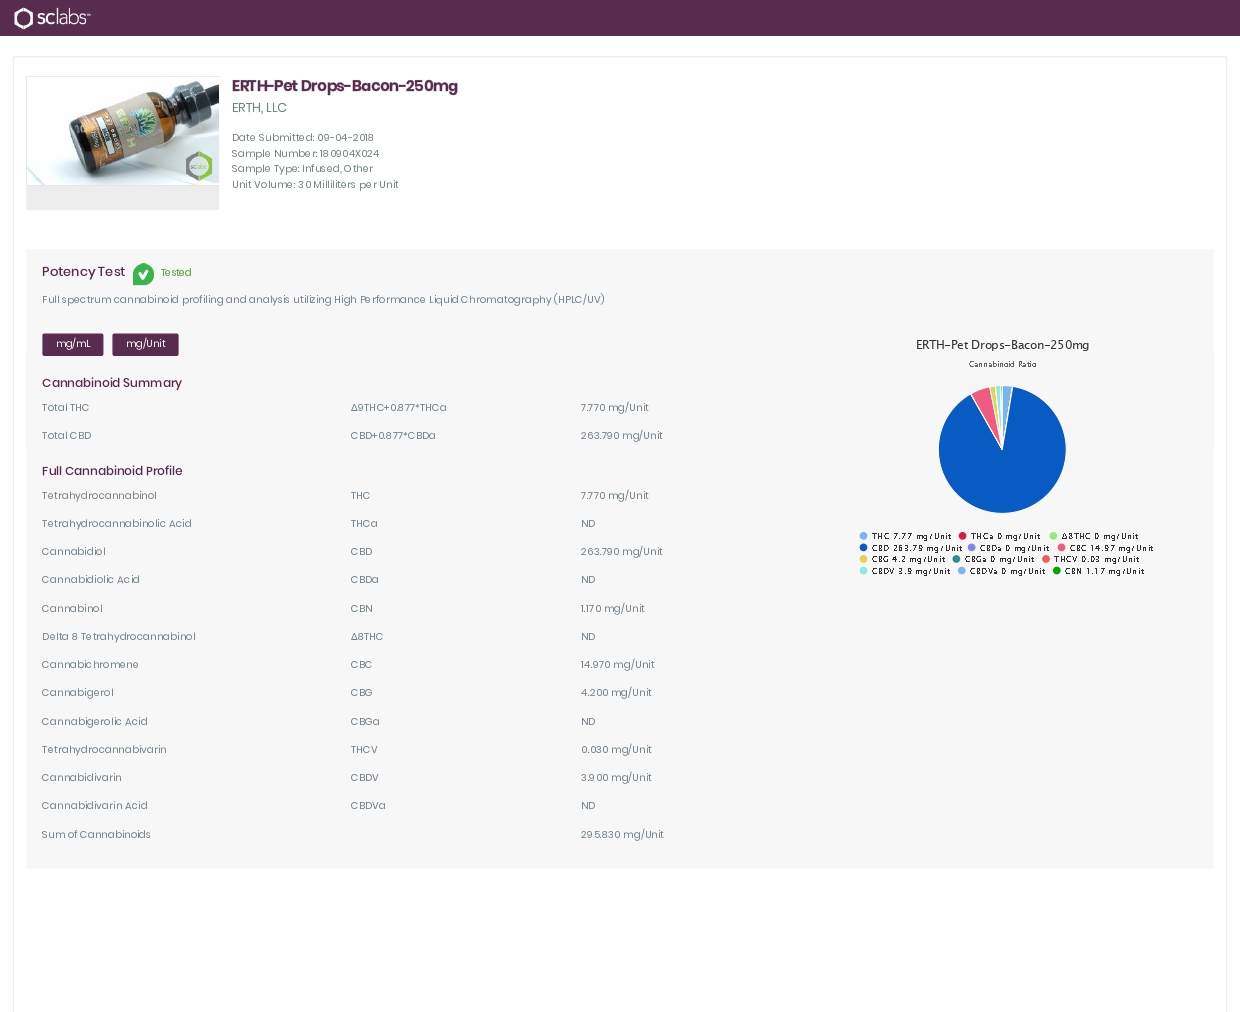The image size is (1240, 1012).
Task: Click the ERTH, LLC company name
Action: [259, 108]
